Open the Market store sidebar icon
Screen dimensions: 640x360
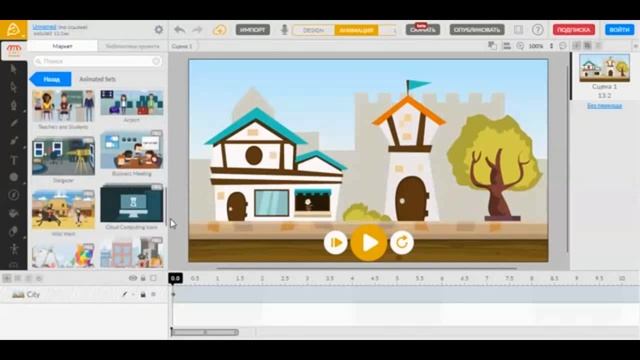click(13, 51)
